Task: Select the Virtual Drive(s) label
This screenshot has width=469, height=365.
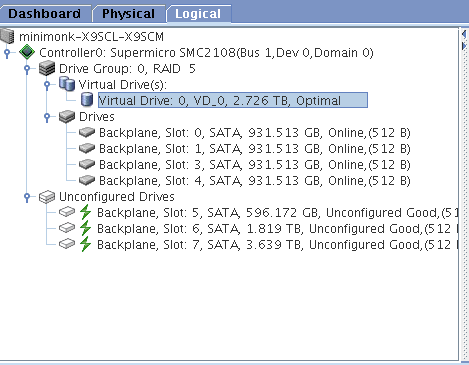Action: (122, 85)
